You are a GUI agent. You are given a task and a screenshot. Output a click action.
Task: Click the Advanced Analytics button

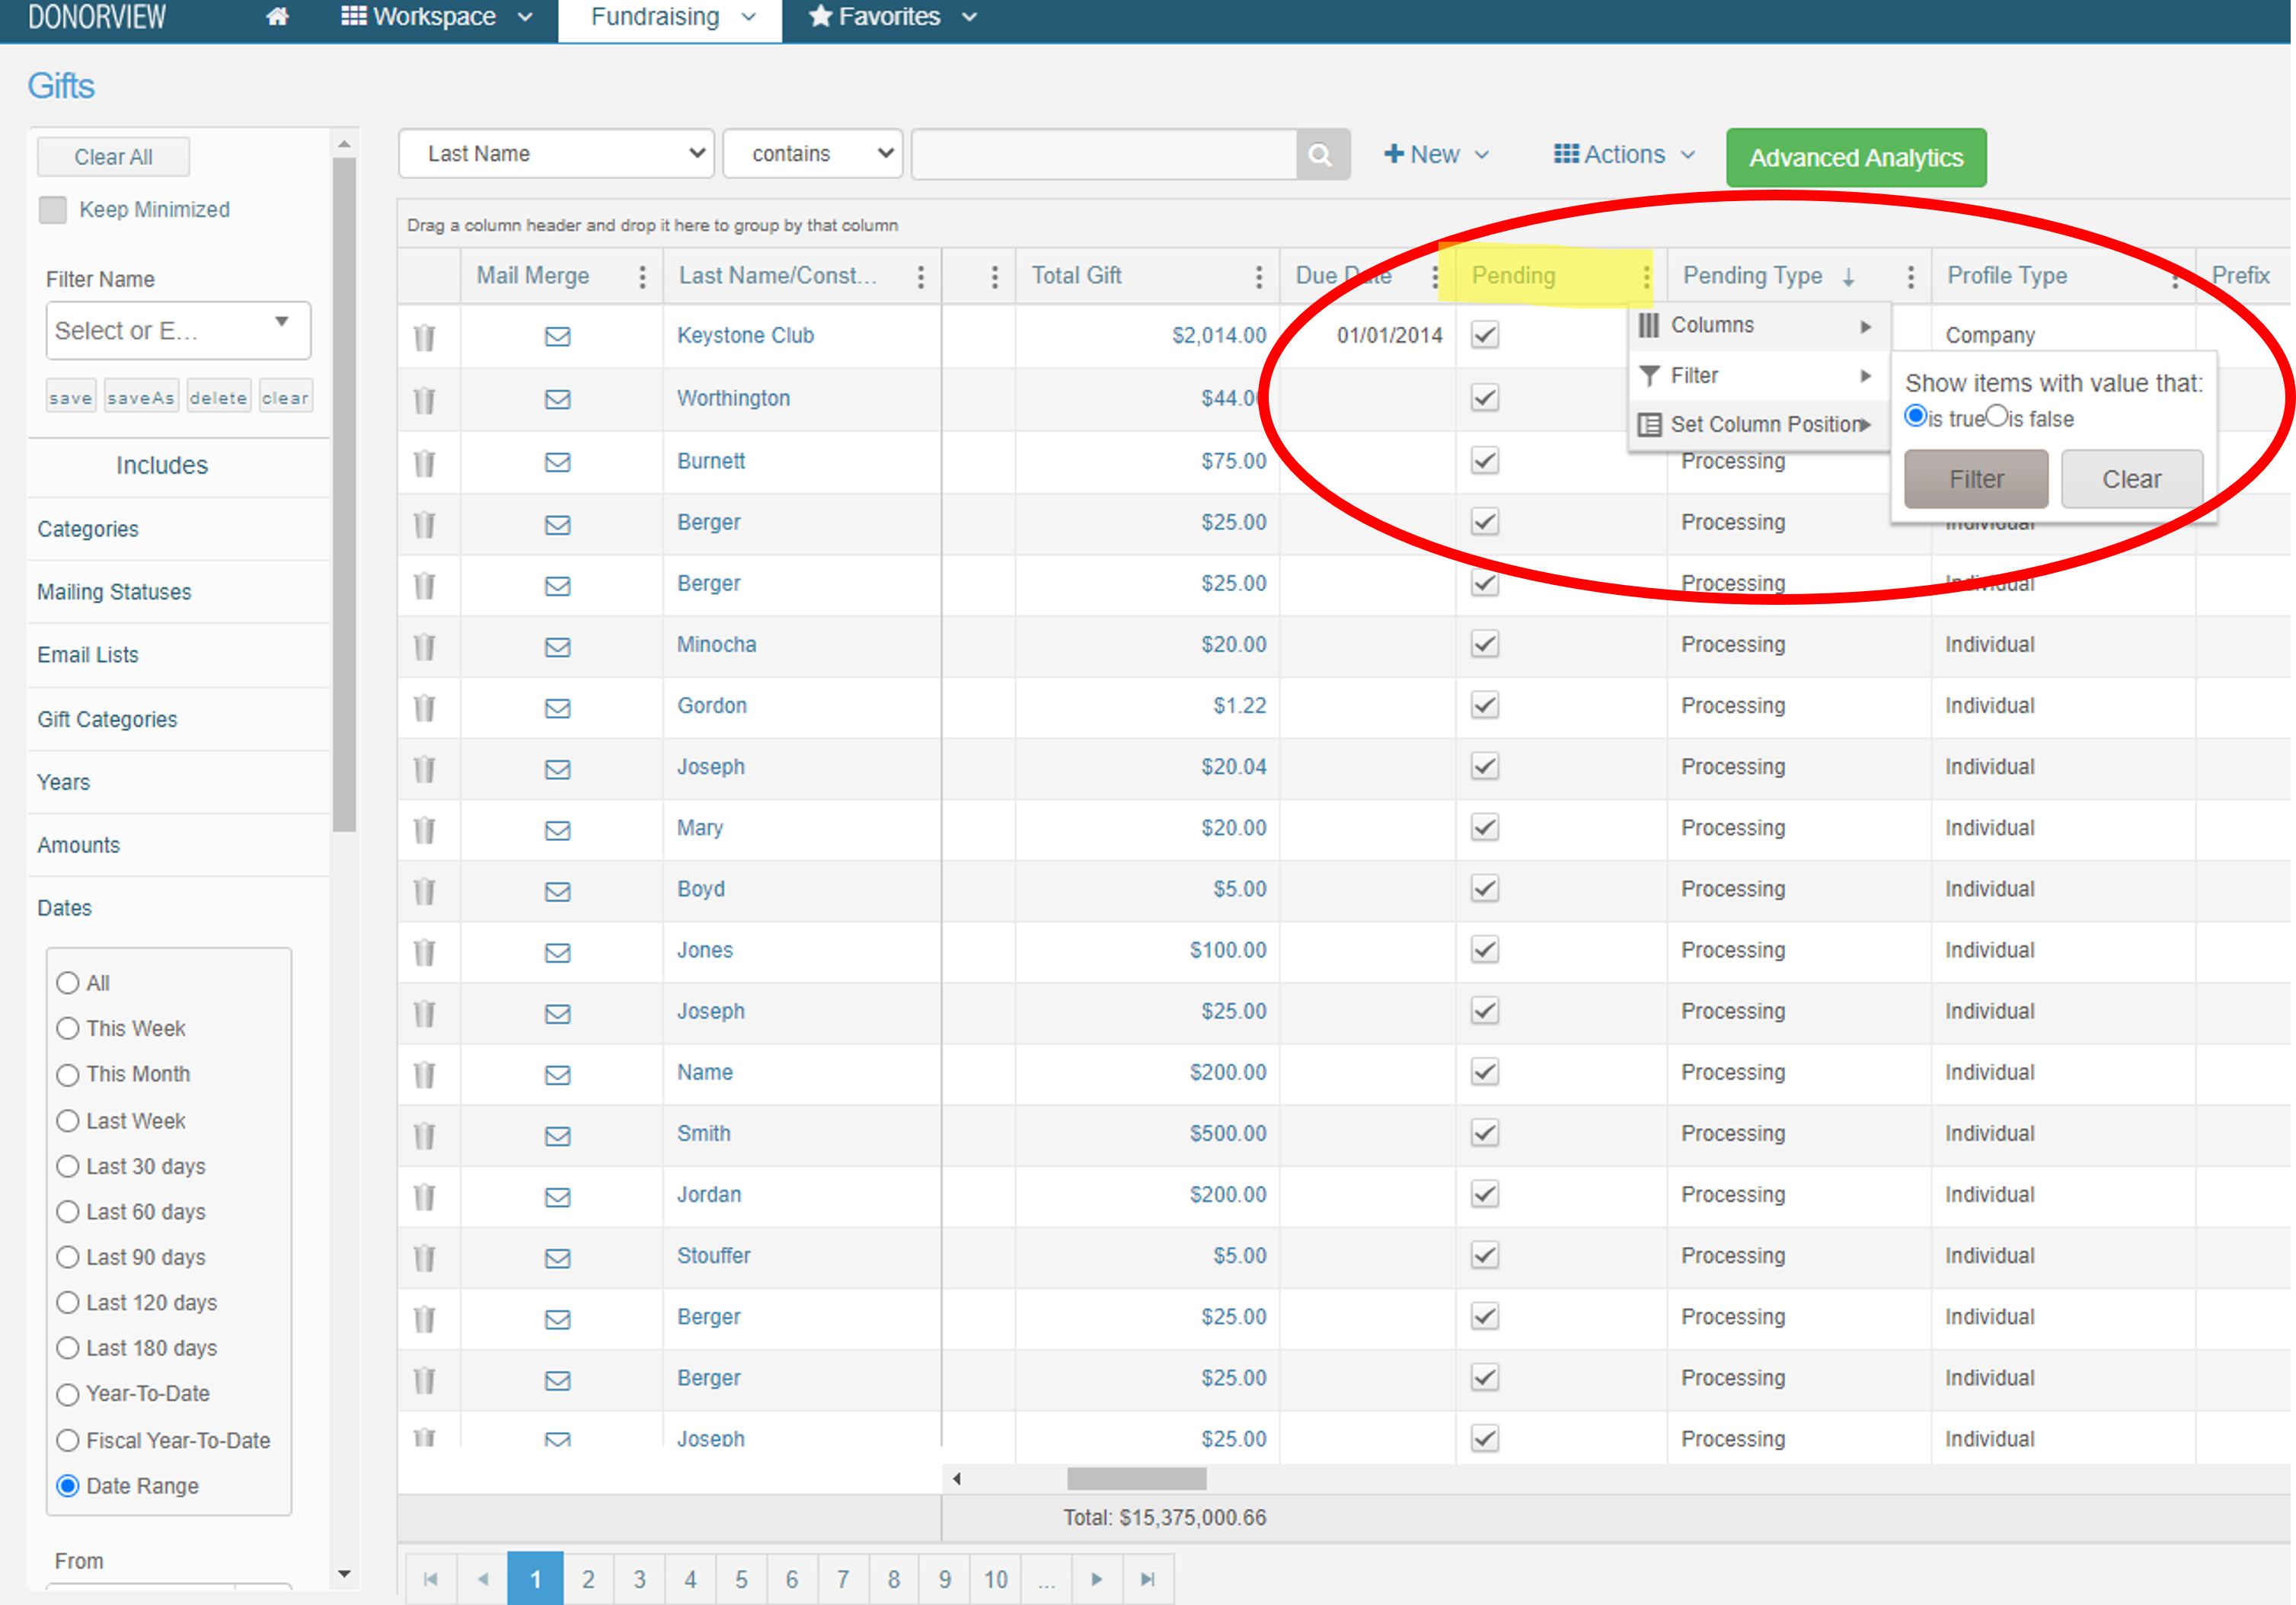coord(1855,158)
